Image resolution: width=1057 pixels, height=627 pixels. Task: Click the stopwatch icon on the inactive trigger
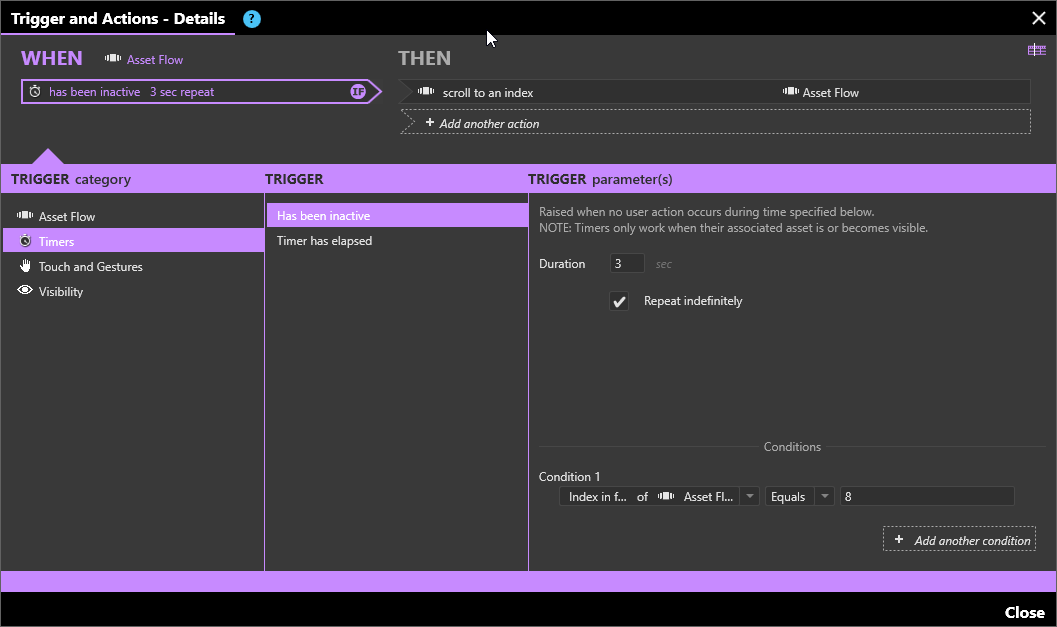[34, 91]
